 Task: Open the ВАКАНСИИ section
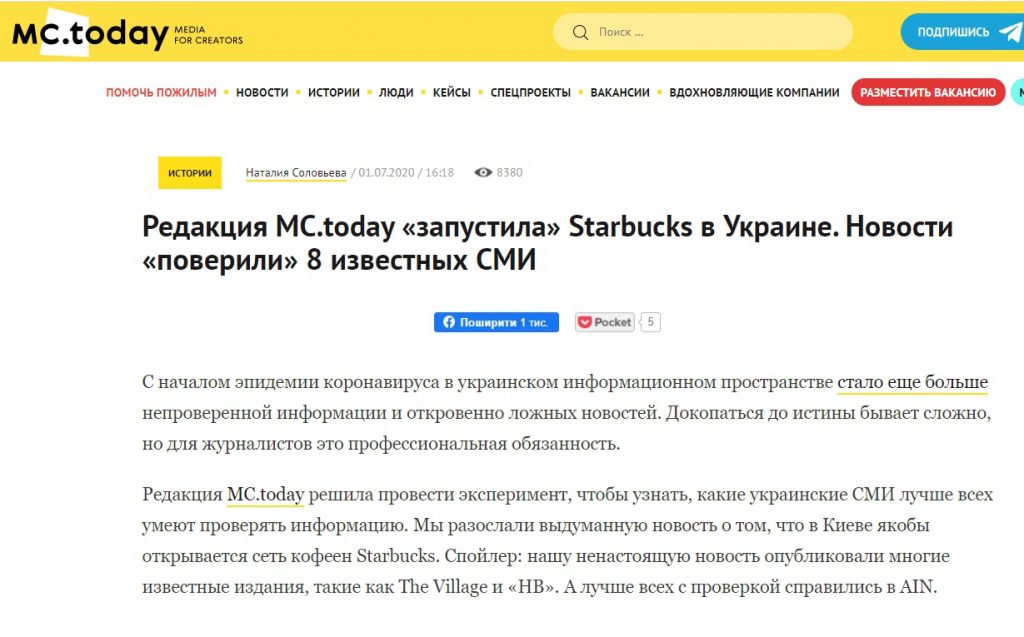pos(620,93)
